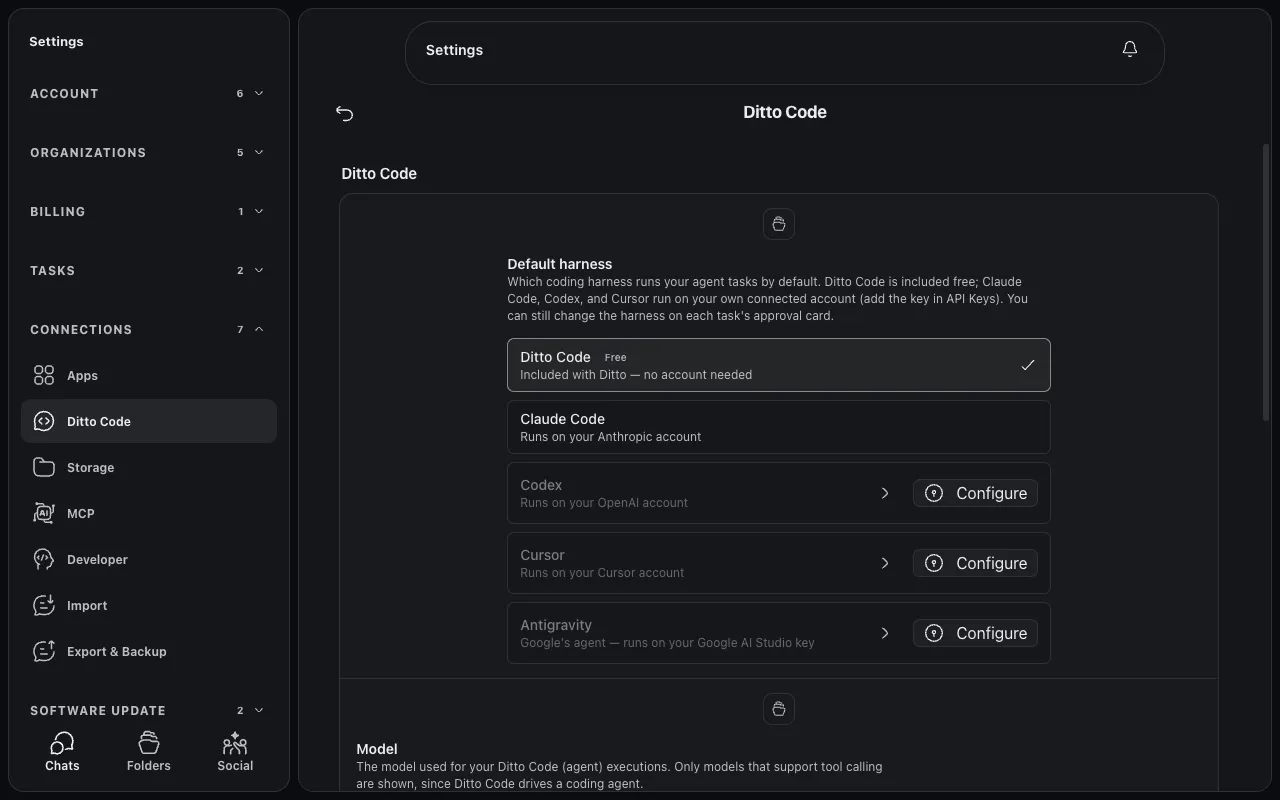Click the icon above the Model section

click(x=779, y=708)
